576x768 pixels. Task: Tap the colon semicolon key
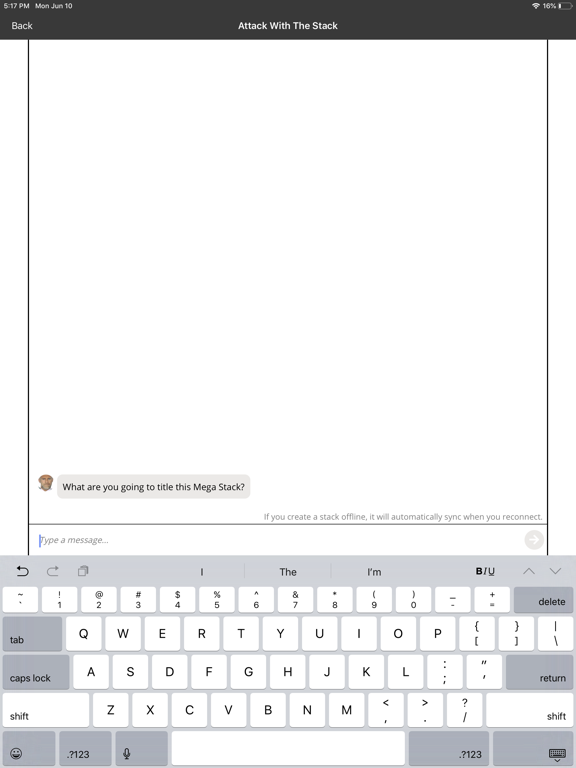click(x=445, y=672)
